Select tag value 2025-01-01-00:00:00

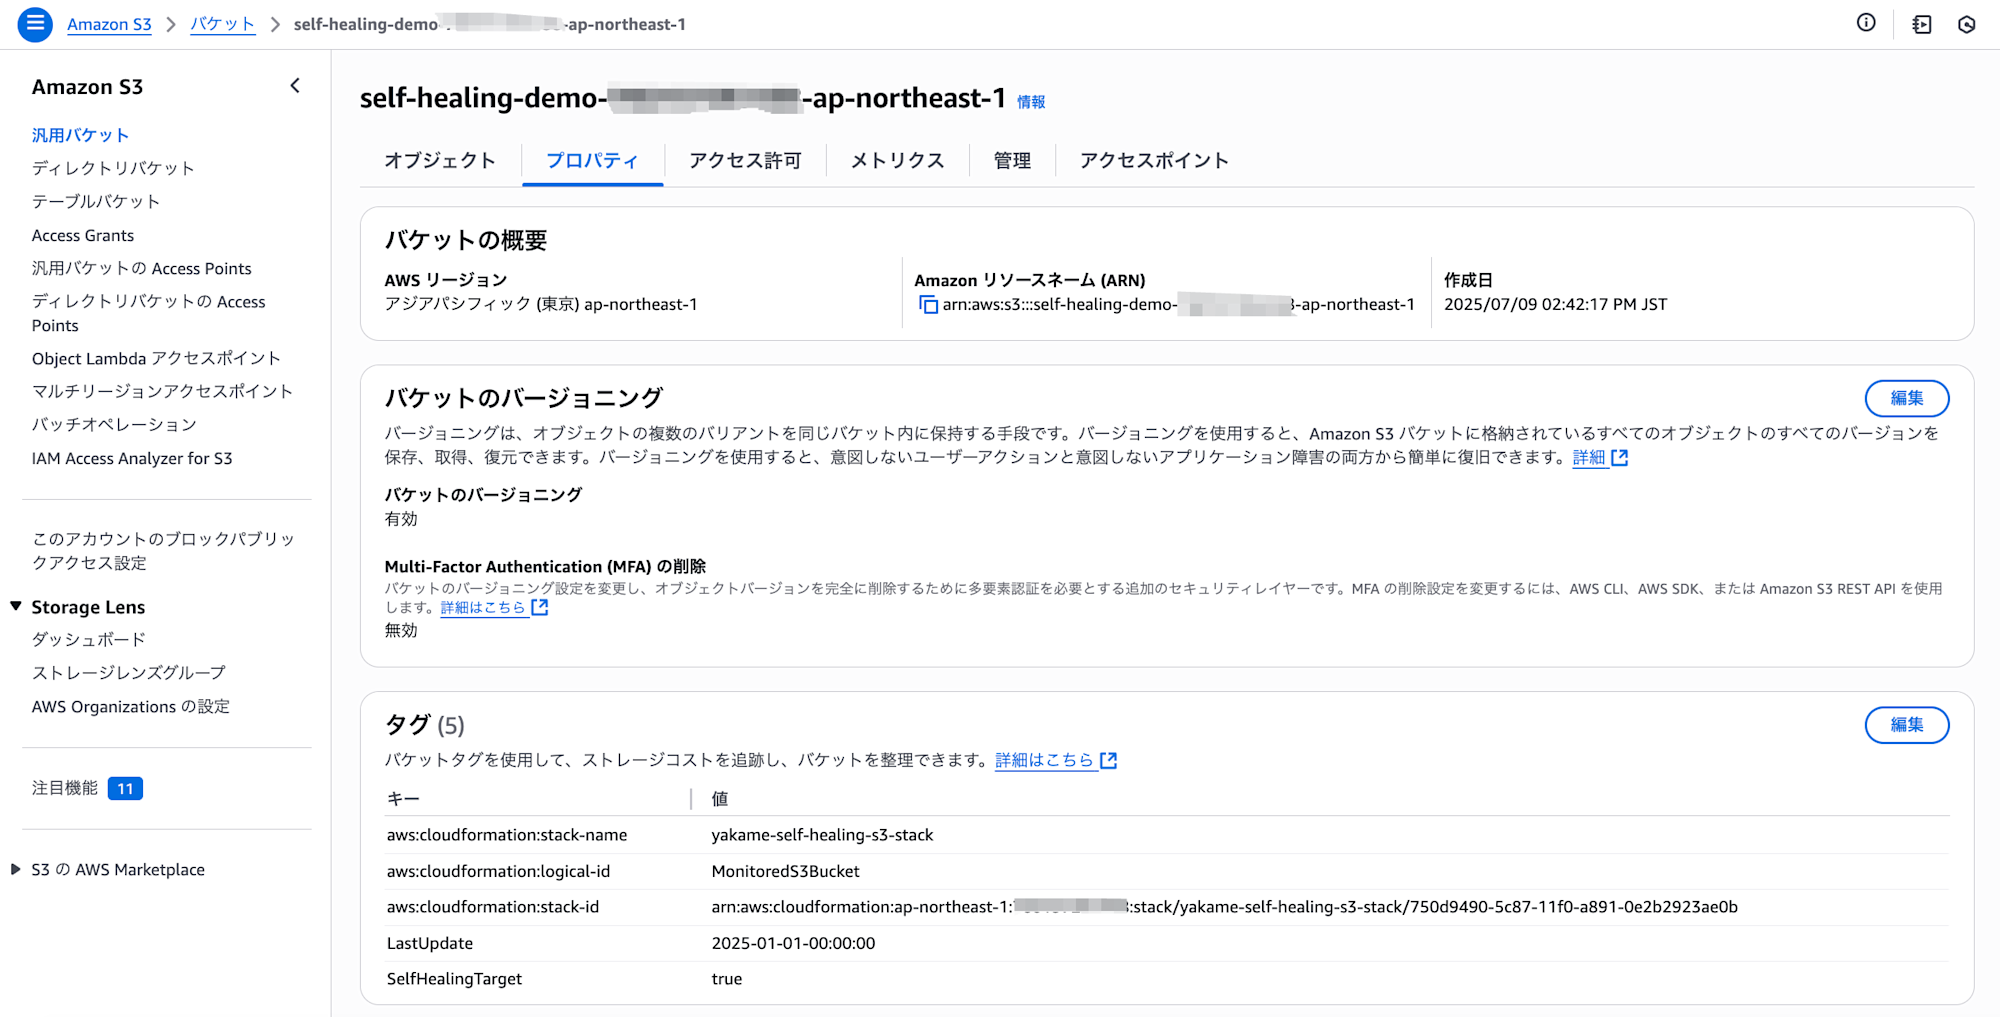point(793,943)
